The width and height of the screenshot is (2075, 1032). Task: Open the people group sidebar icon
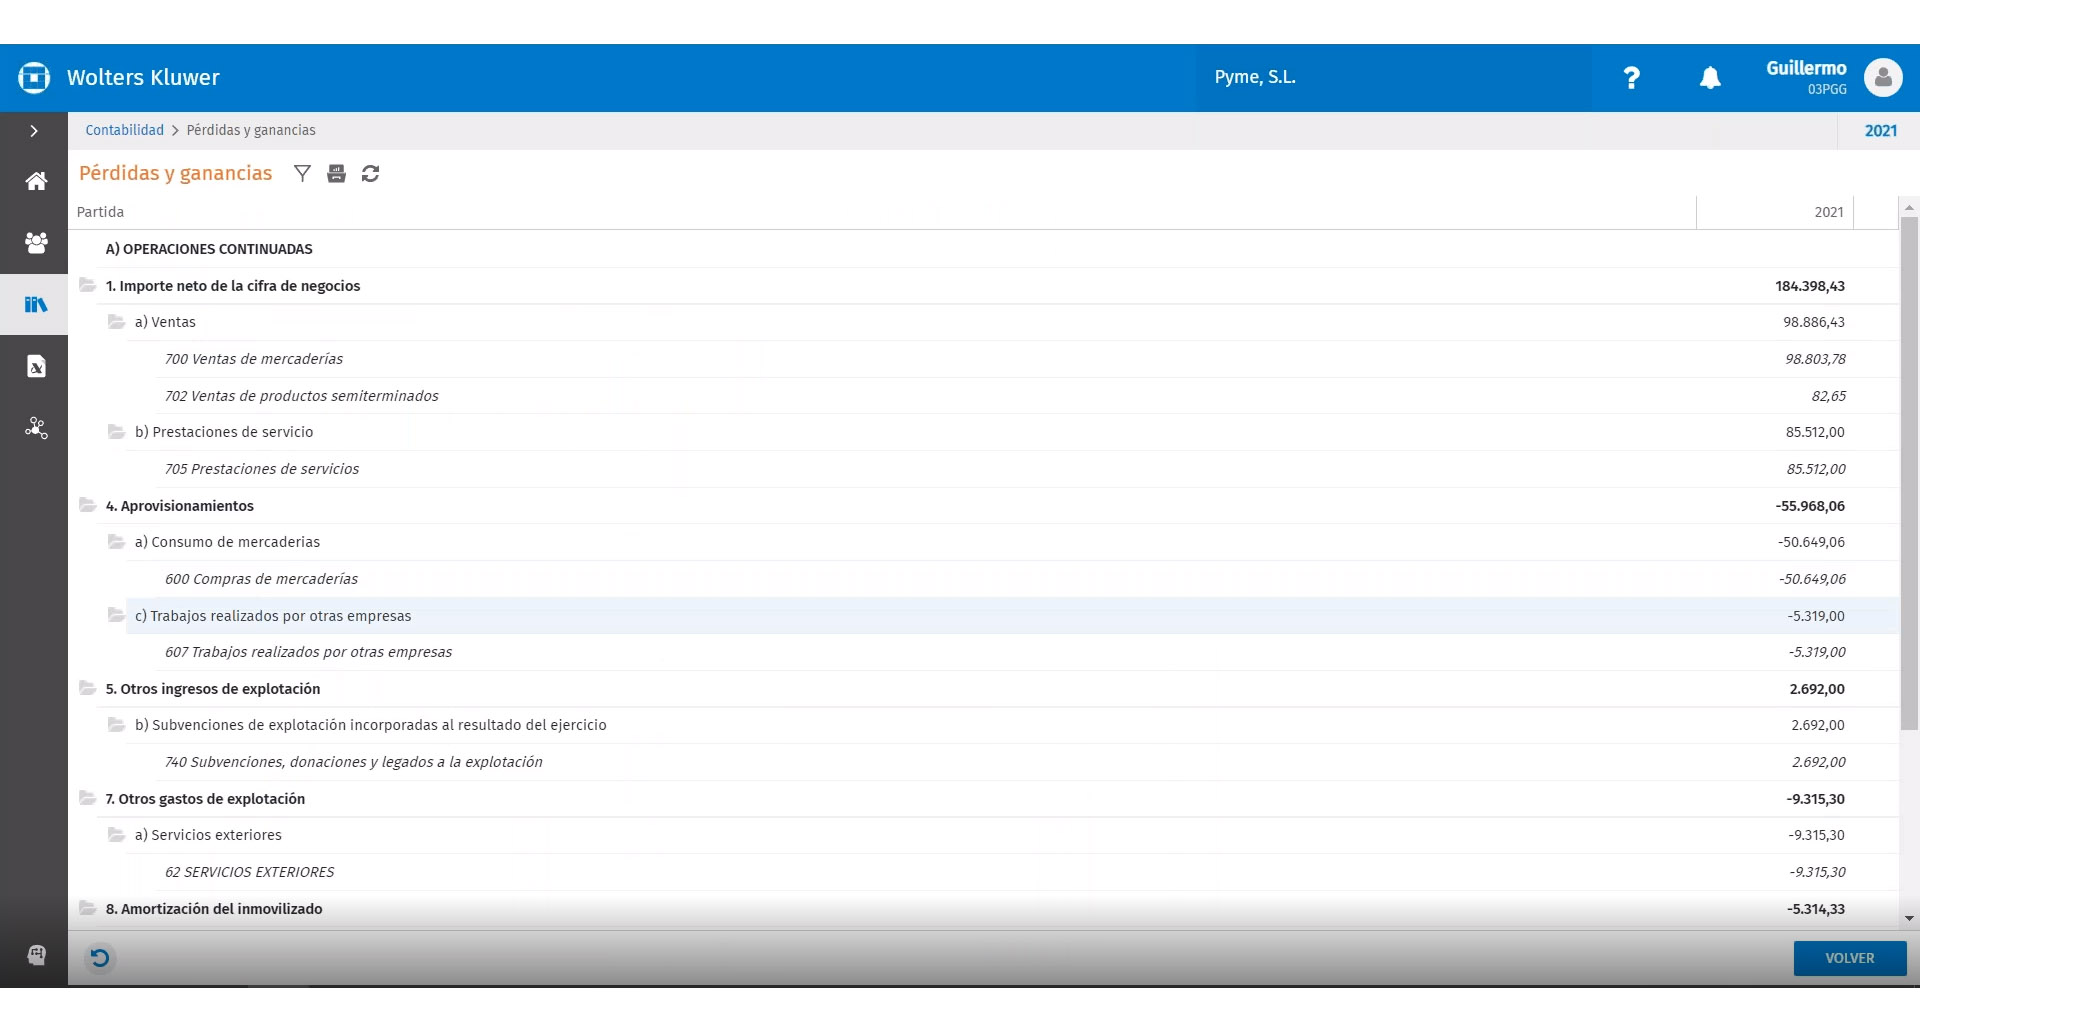[x=36, y=243]
